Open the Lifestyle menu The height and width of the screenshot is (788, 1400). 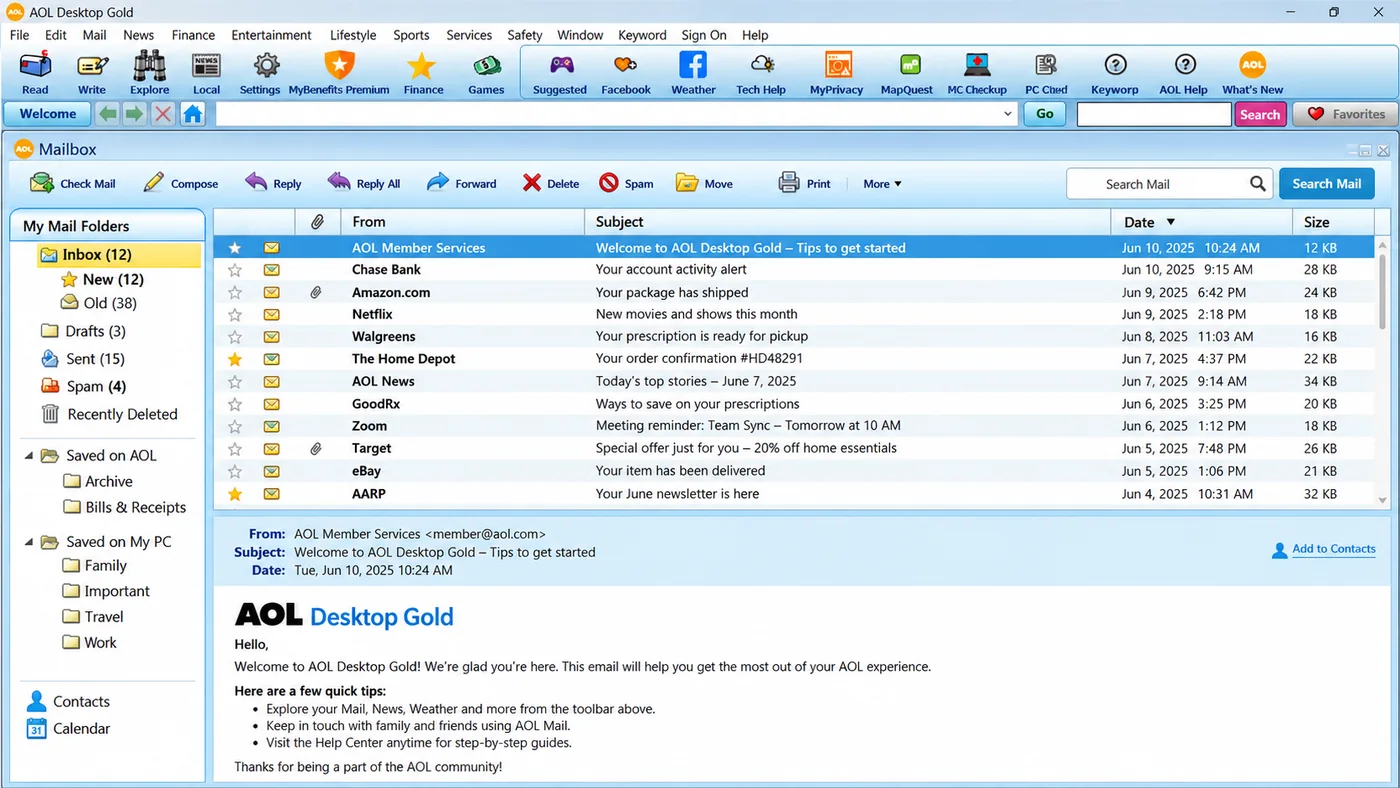click(x=353, y=35)
